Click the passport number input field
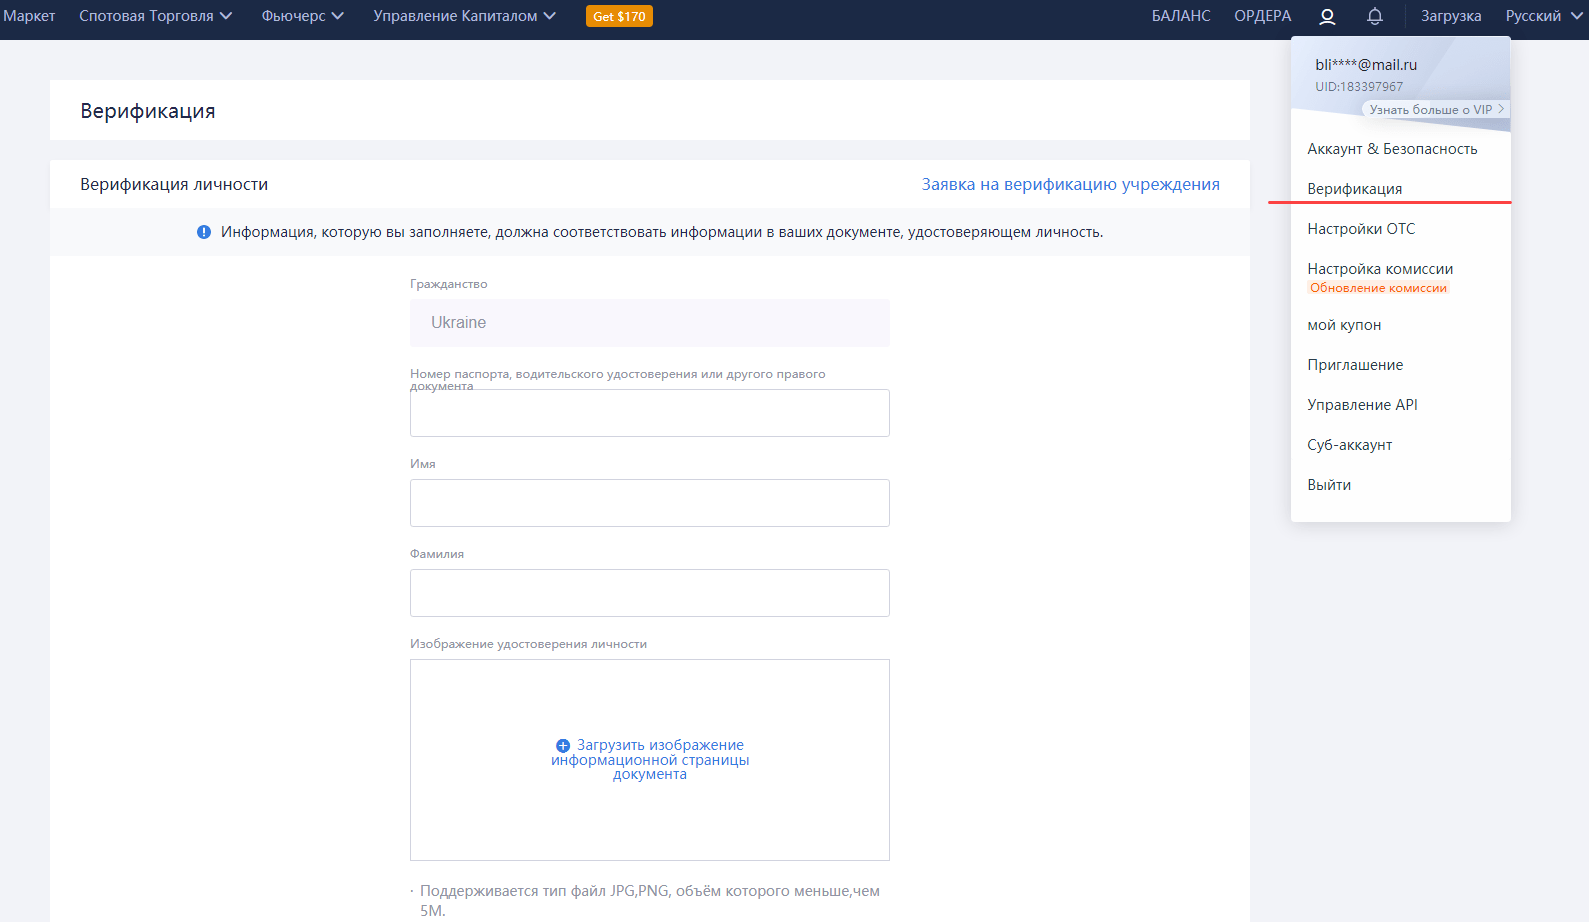Screen dimensions: 1589x922 tap(649, 414)
